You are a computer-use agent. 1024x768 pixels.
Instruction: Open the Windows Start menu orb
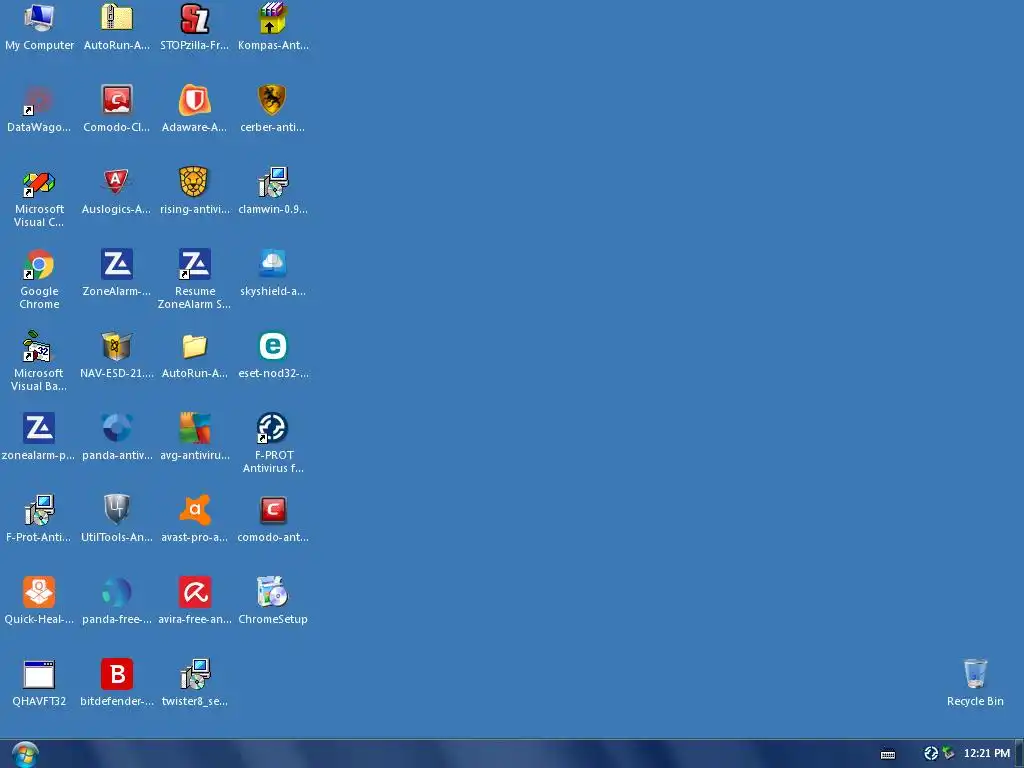point(25,754)
